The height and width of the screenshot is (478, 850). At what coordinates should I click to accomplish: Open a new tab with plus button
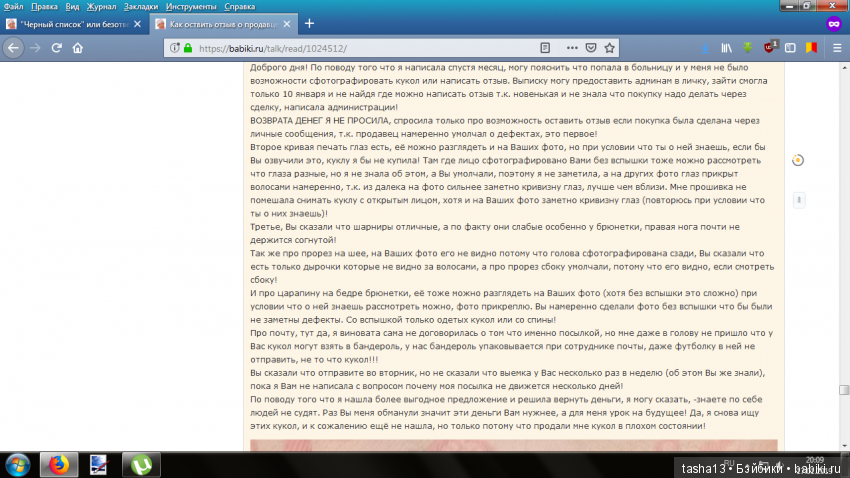309,23
